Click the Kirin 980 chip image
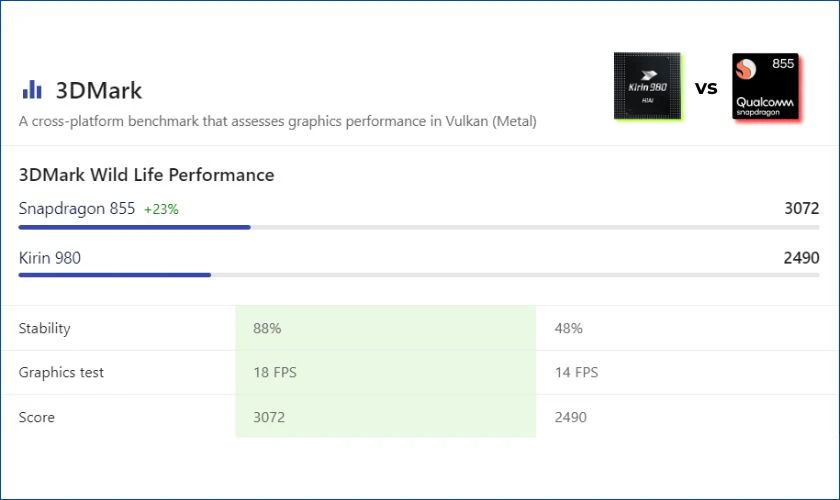Viewport: 840px width, 500px height. tap(648, 87)
